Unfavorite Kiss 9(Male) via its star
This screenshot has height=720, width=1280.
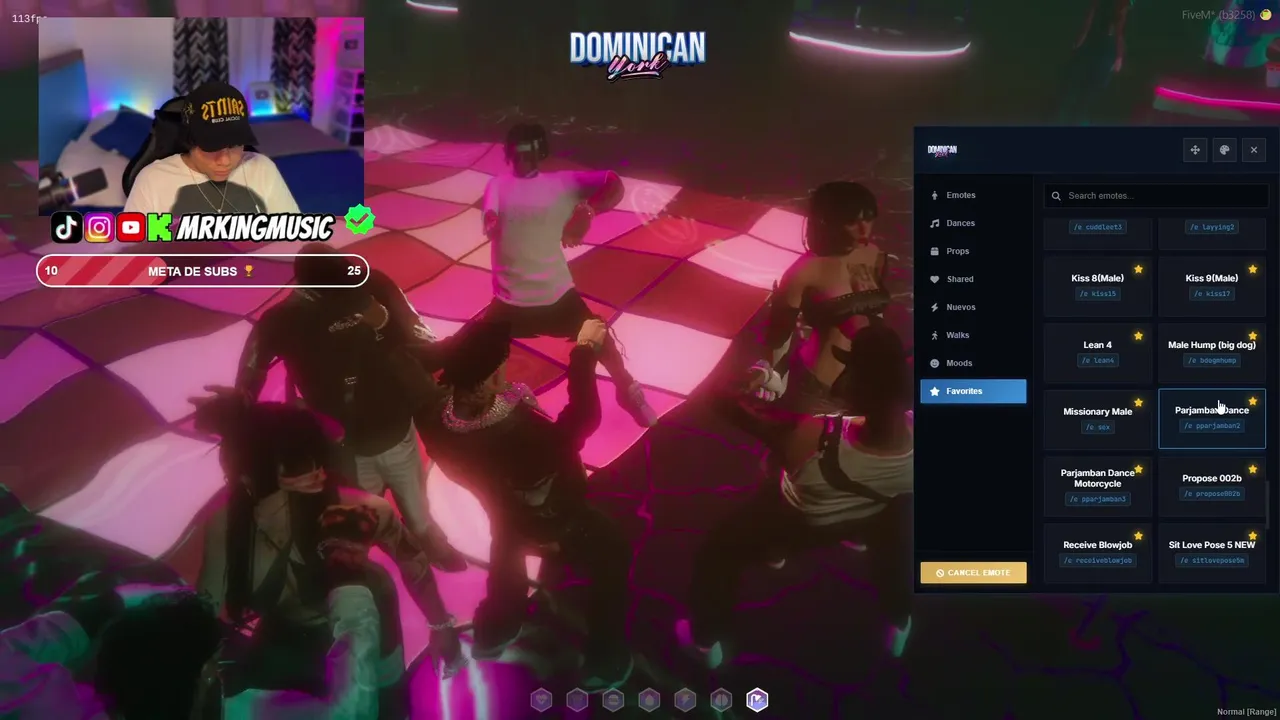coord(1253,269)
